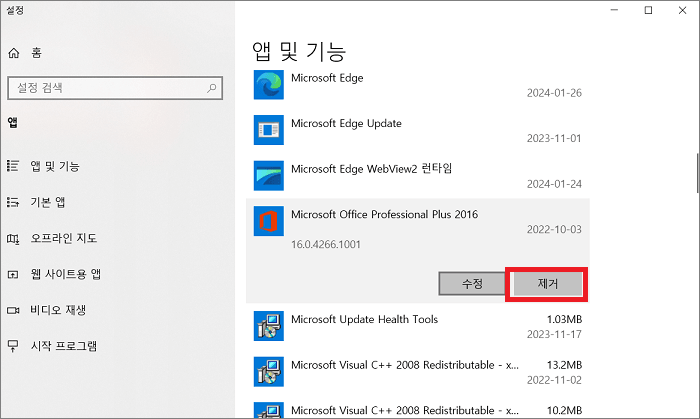The width and height of the screenshot is (700, 419).
Task: Click the Microsoft Update Health Tools icon
Action: pos(269,326)
